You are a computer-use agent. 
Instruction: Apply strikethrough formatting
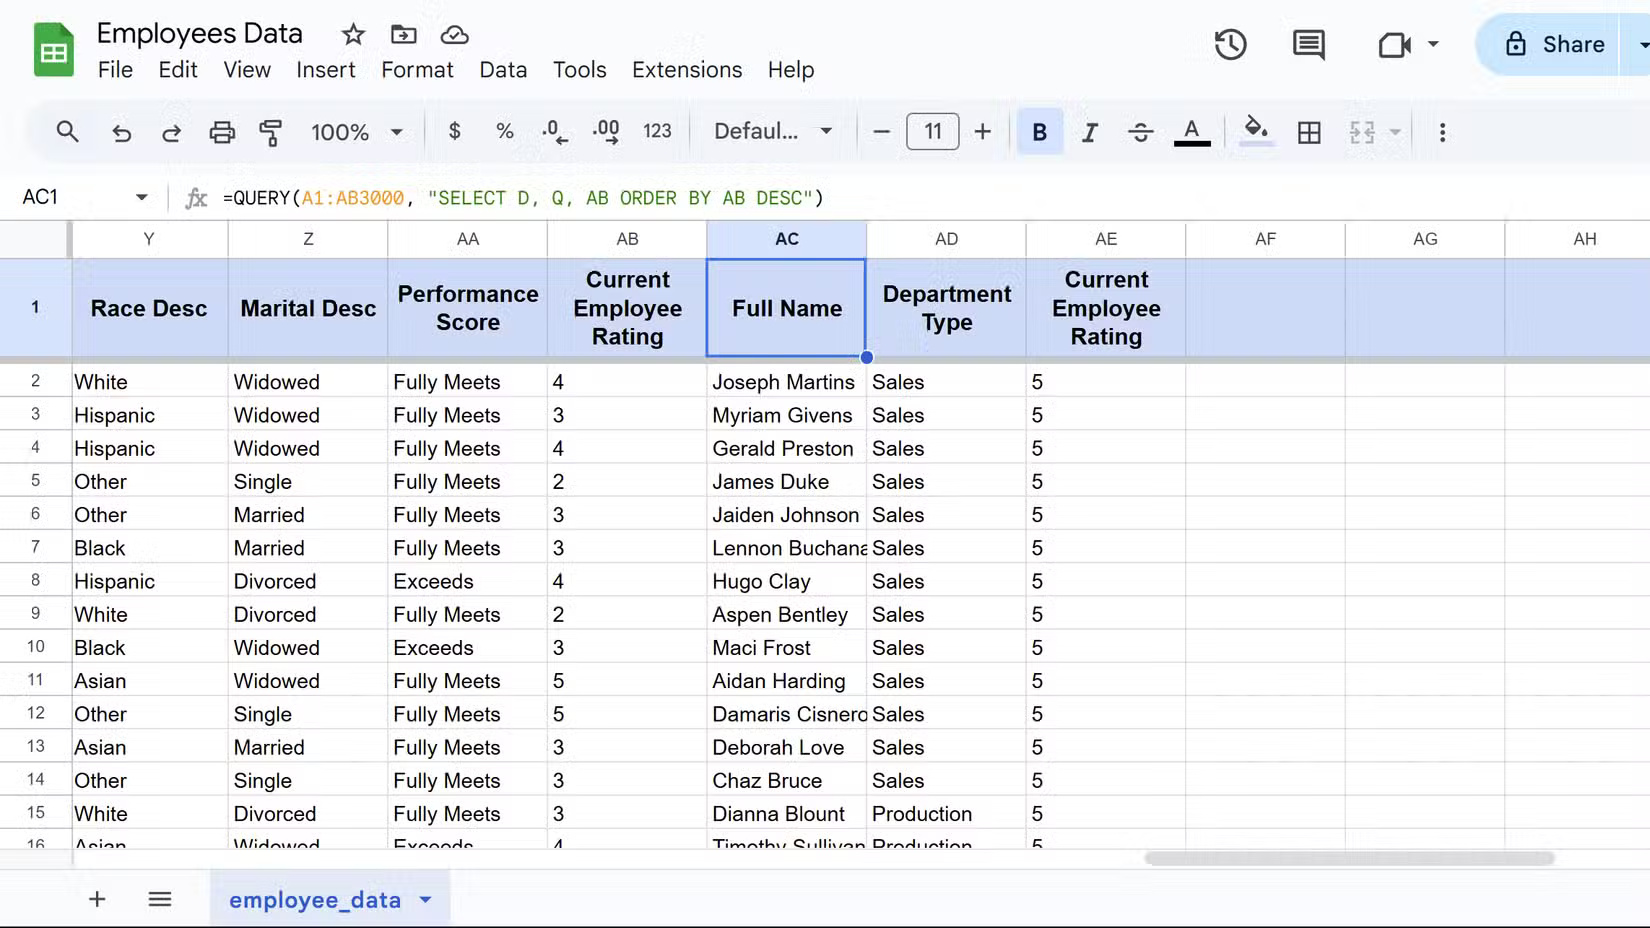[x=1140, y=131]
